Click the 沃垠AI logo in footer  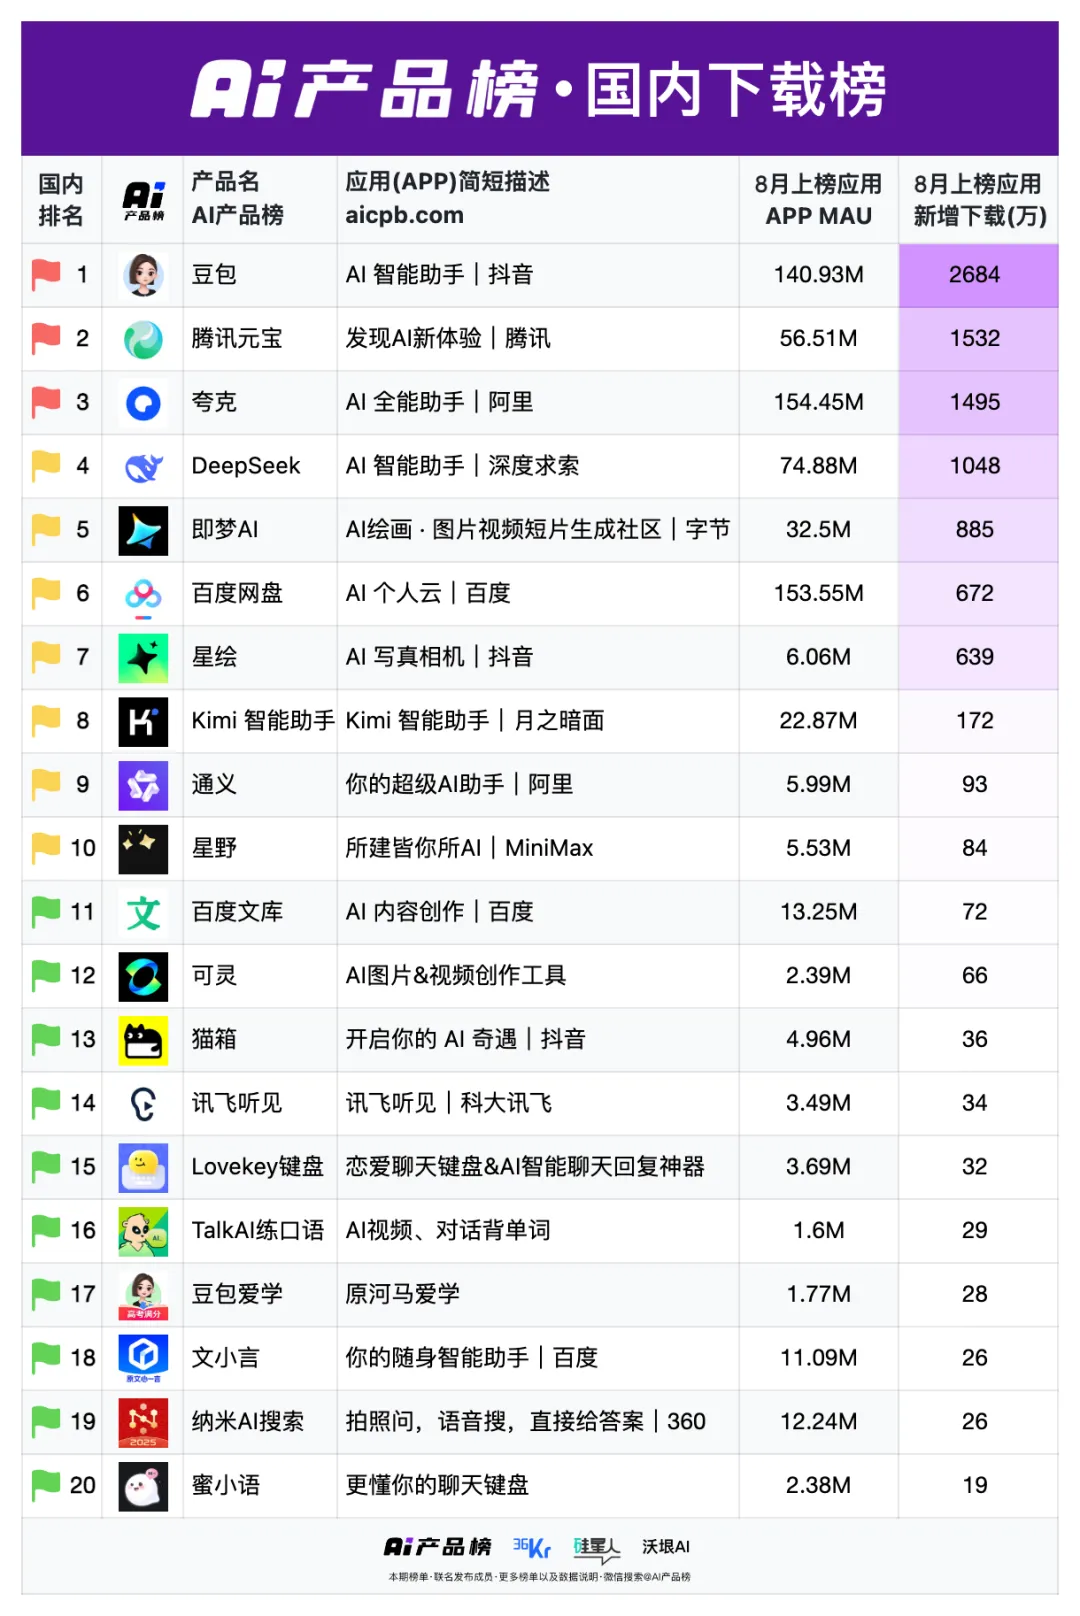666,1547
